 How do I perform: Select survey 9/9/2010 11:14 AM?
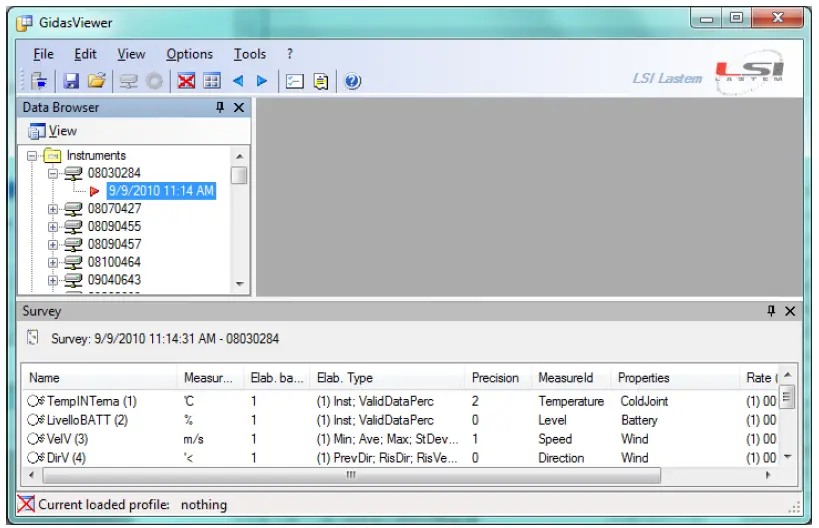161,191
